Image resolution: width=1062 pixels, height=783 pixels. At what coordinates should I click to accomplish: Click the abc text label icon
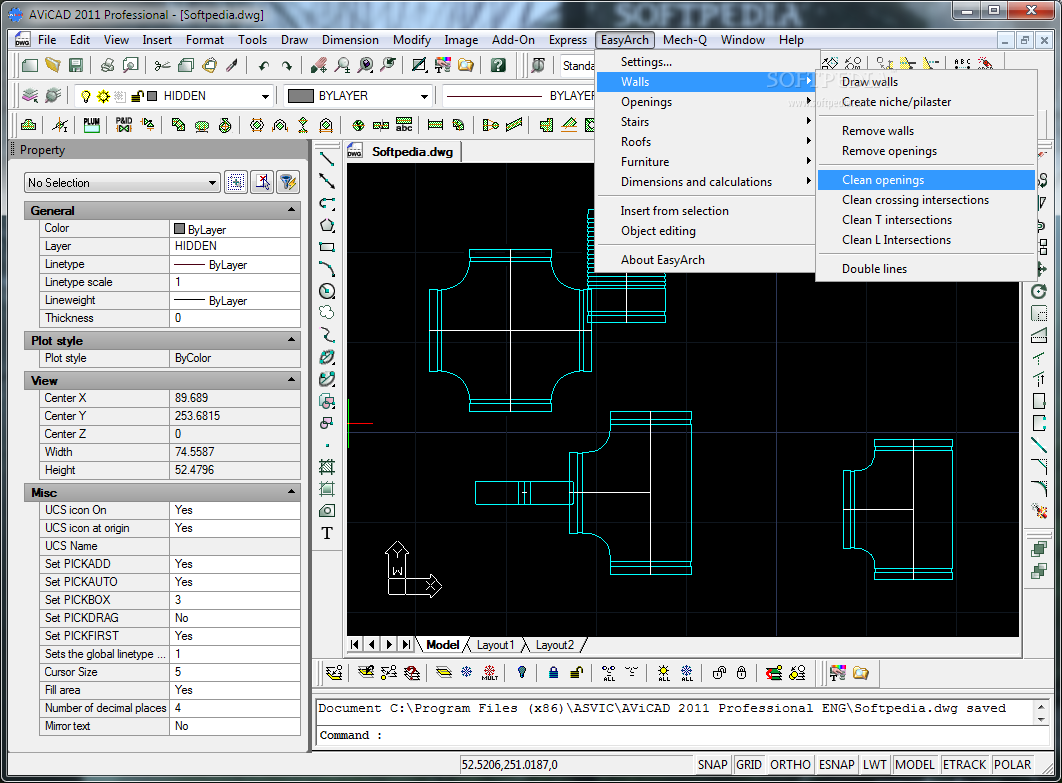(x=404, y=125)
